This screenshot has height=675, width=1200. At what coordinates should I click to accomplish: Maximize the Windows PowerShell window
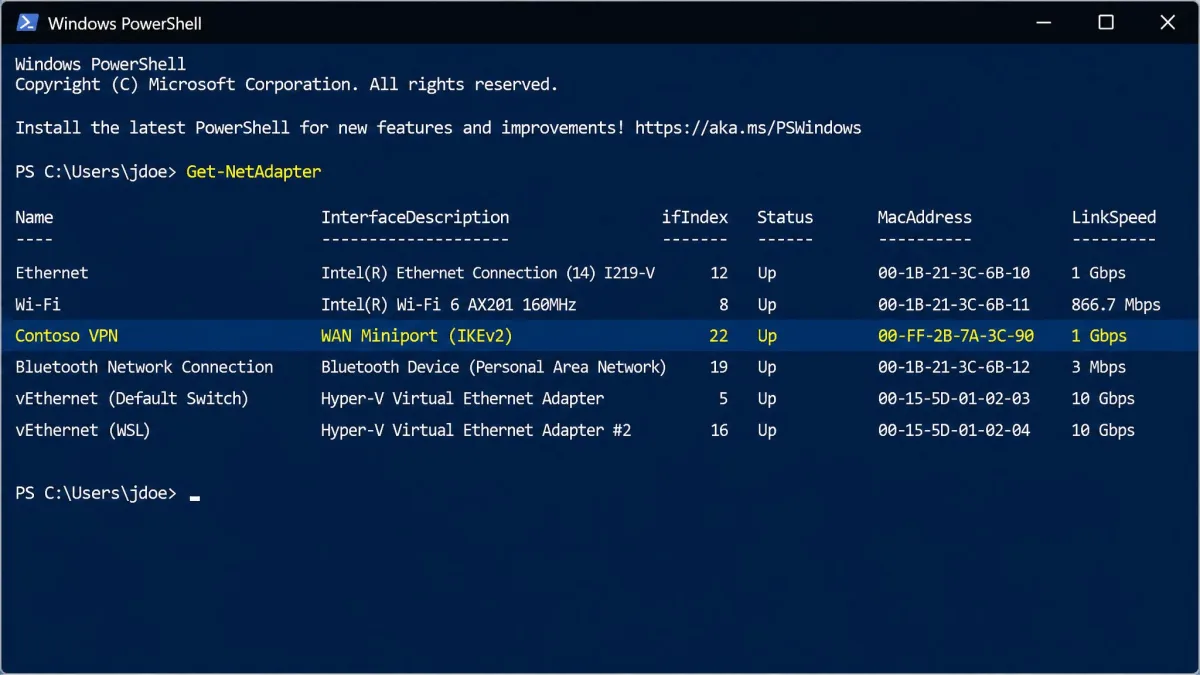click(1106, 22)
